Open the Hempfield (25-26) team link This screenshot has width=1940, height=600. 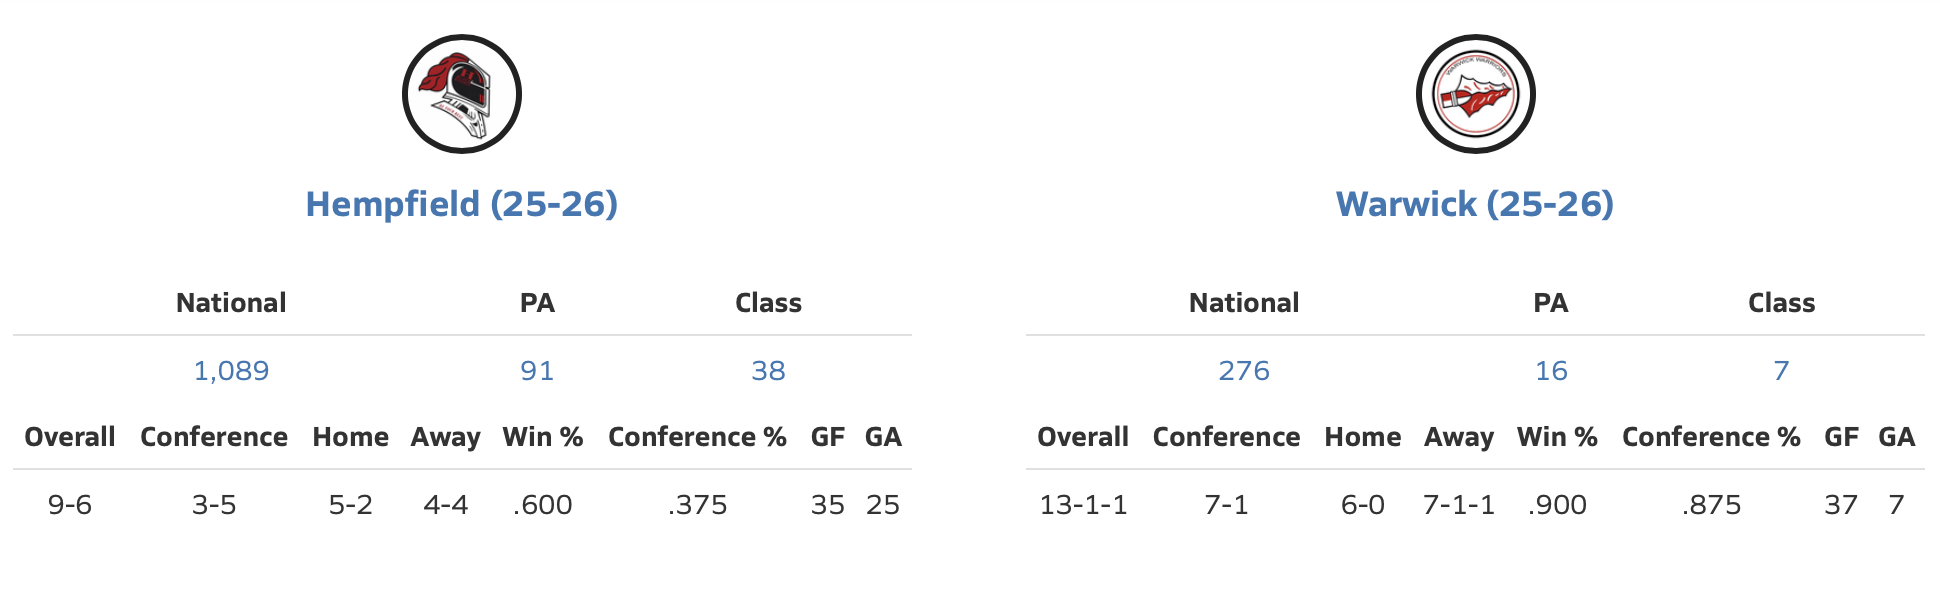461,204
